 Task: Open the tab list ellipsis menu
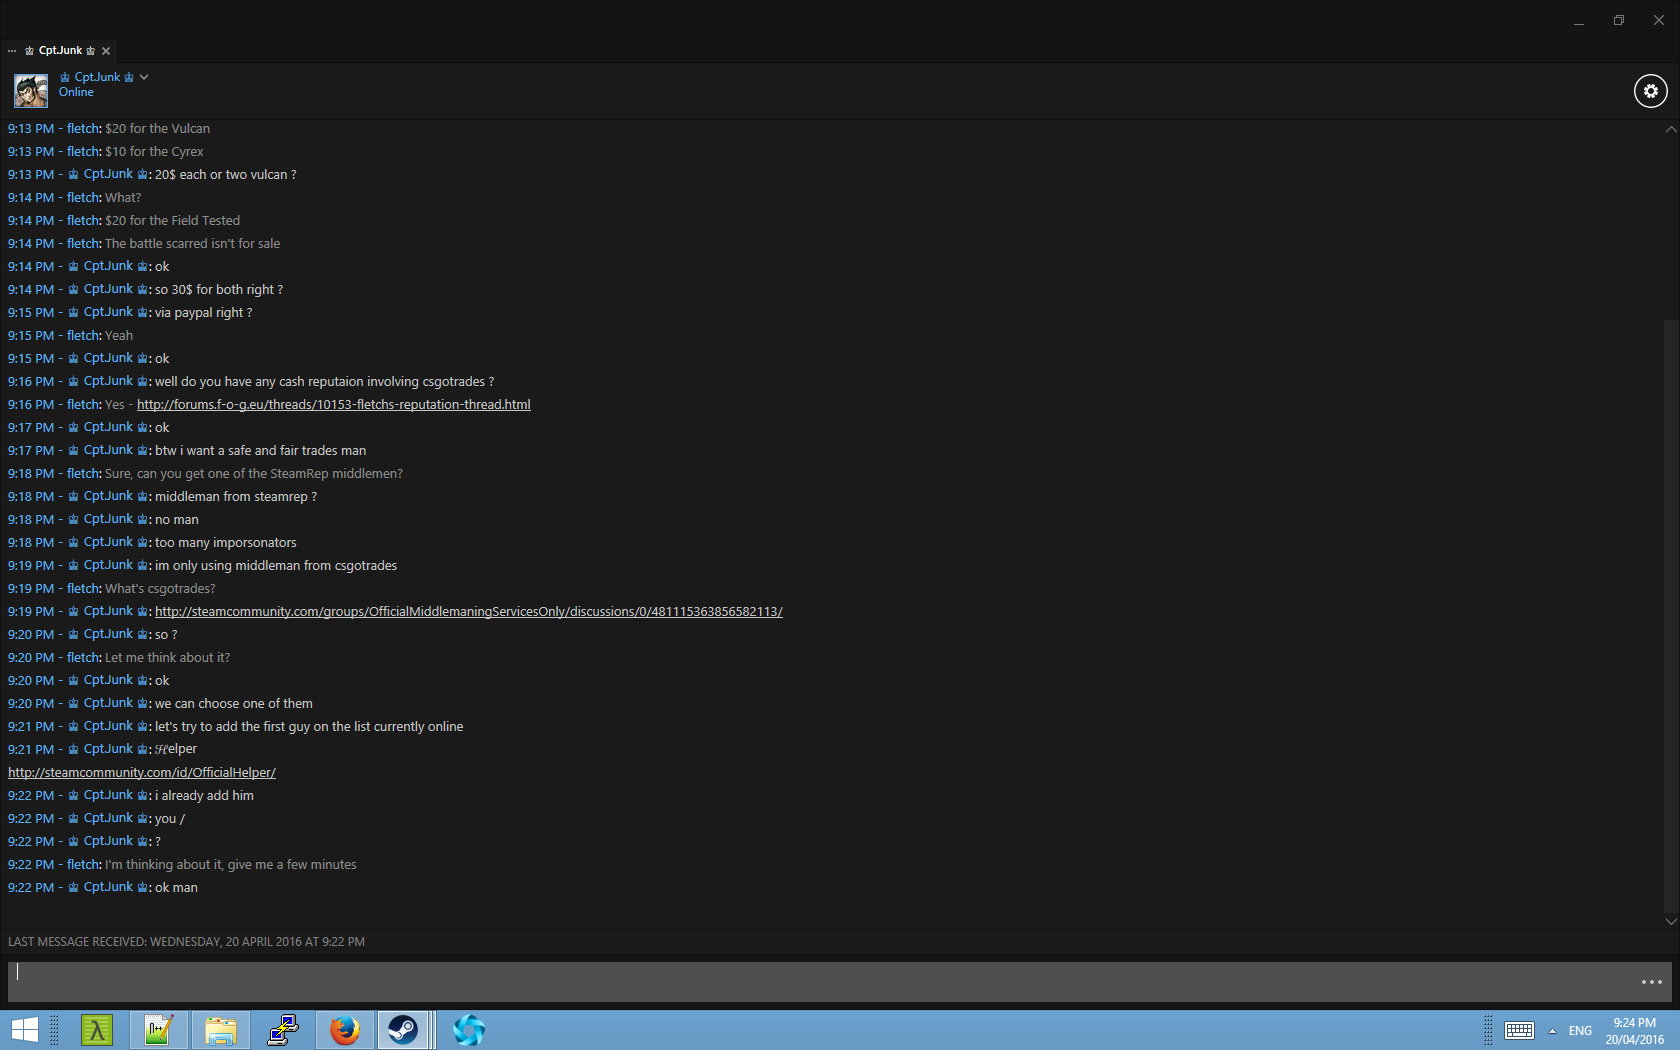(x=12, y=51)
